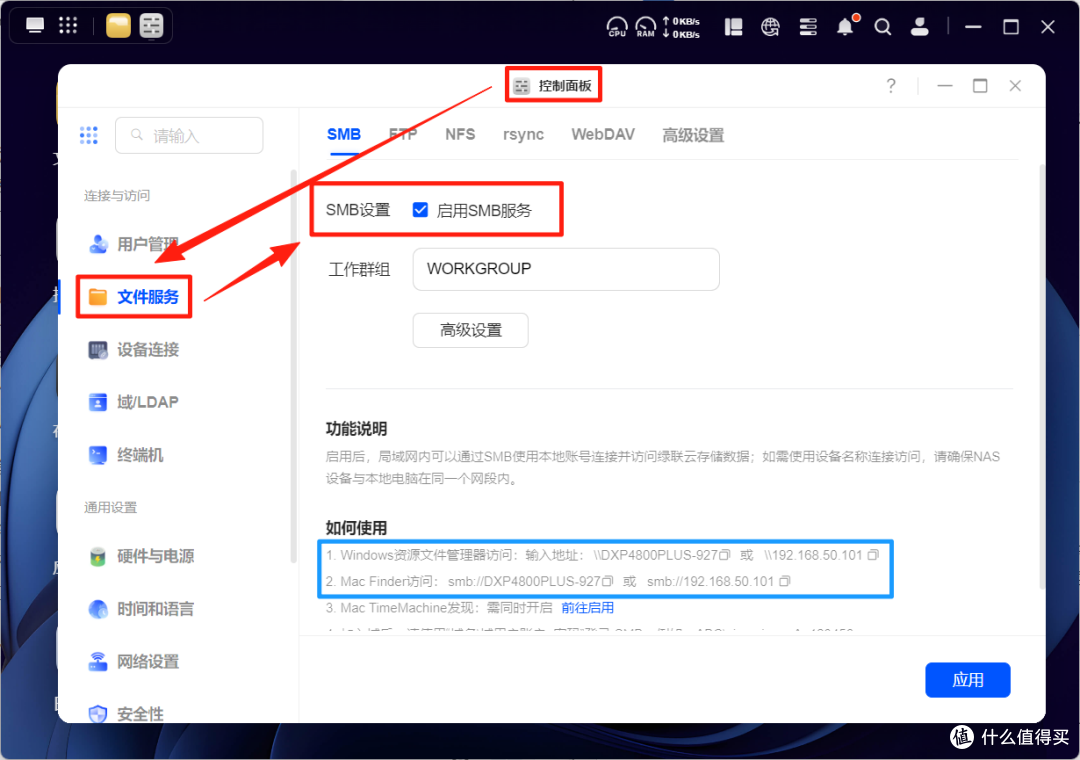Image resolution: width=1080 pixels, height=760 pixels.
Task: Maximize the 控制面板 window
Action: coord(980,85)
